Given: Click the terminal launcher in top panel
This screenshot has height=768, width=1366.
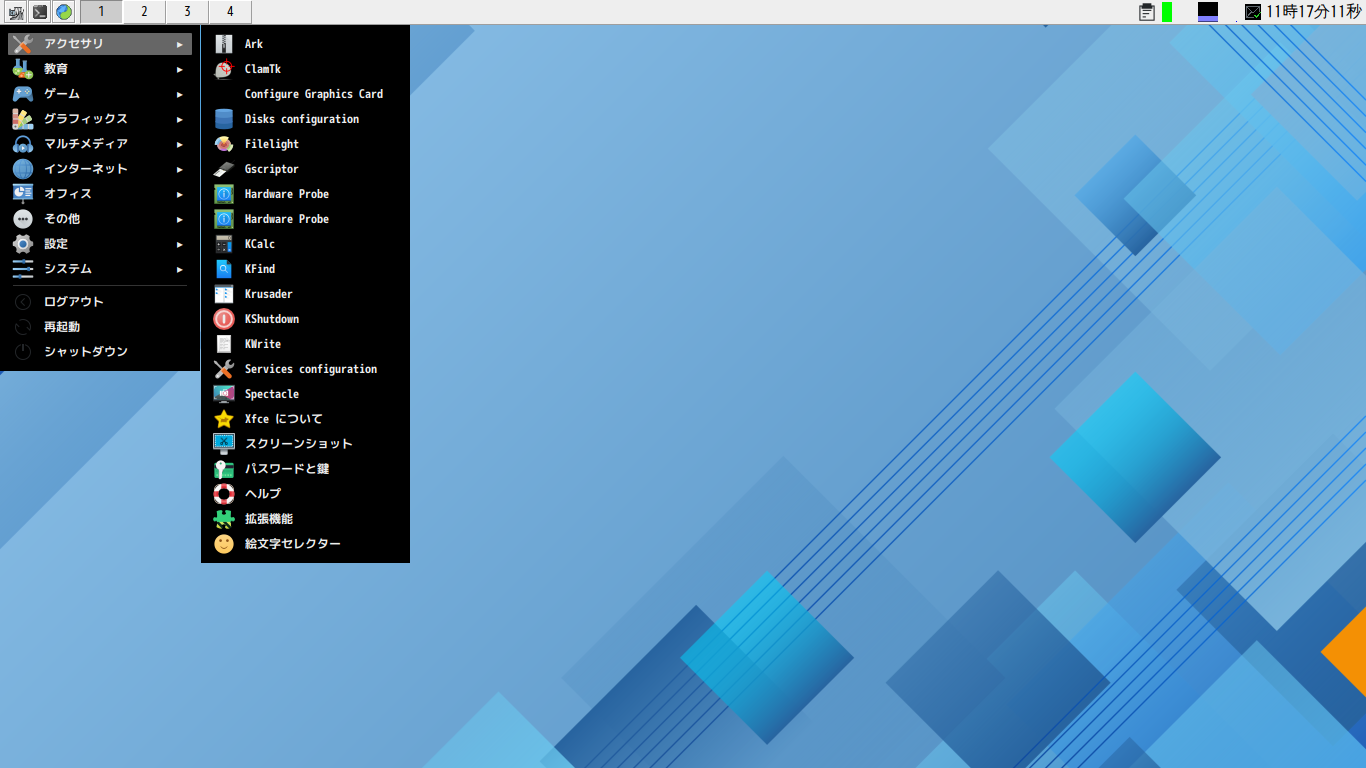Looking at the screenshot, I should (x=40, y=12).
